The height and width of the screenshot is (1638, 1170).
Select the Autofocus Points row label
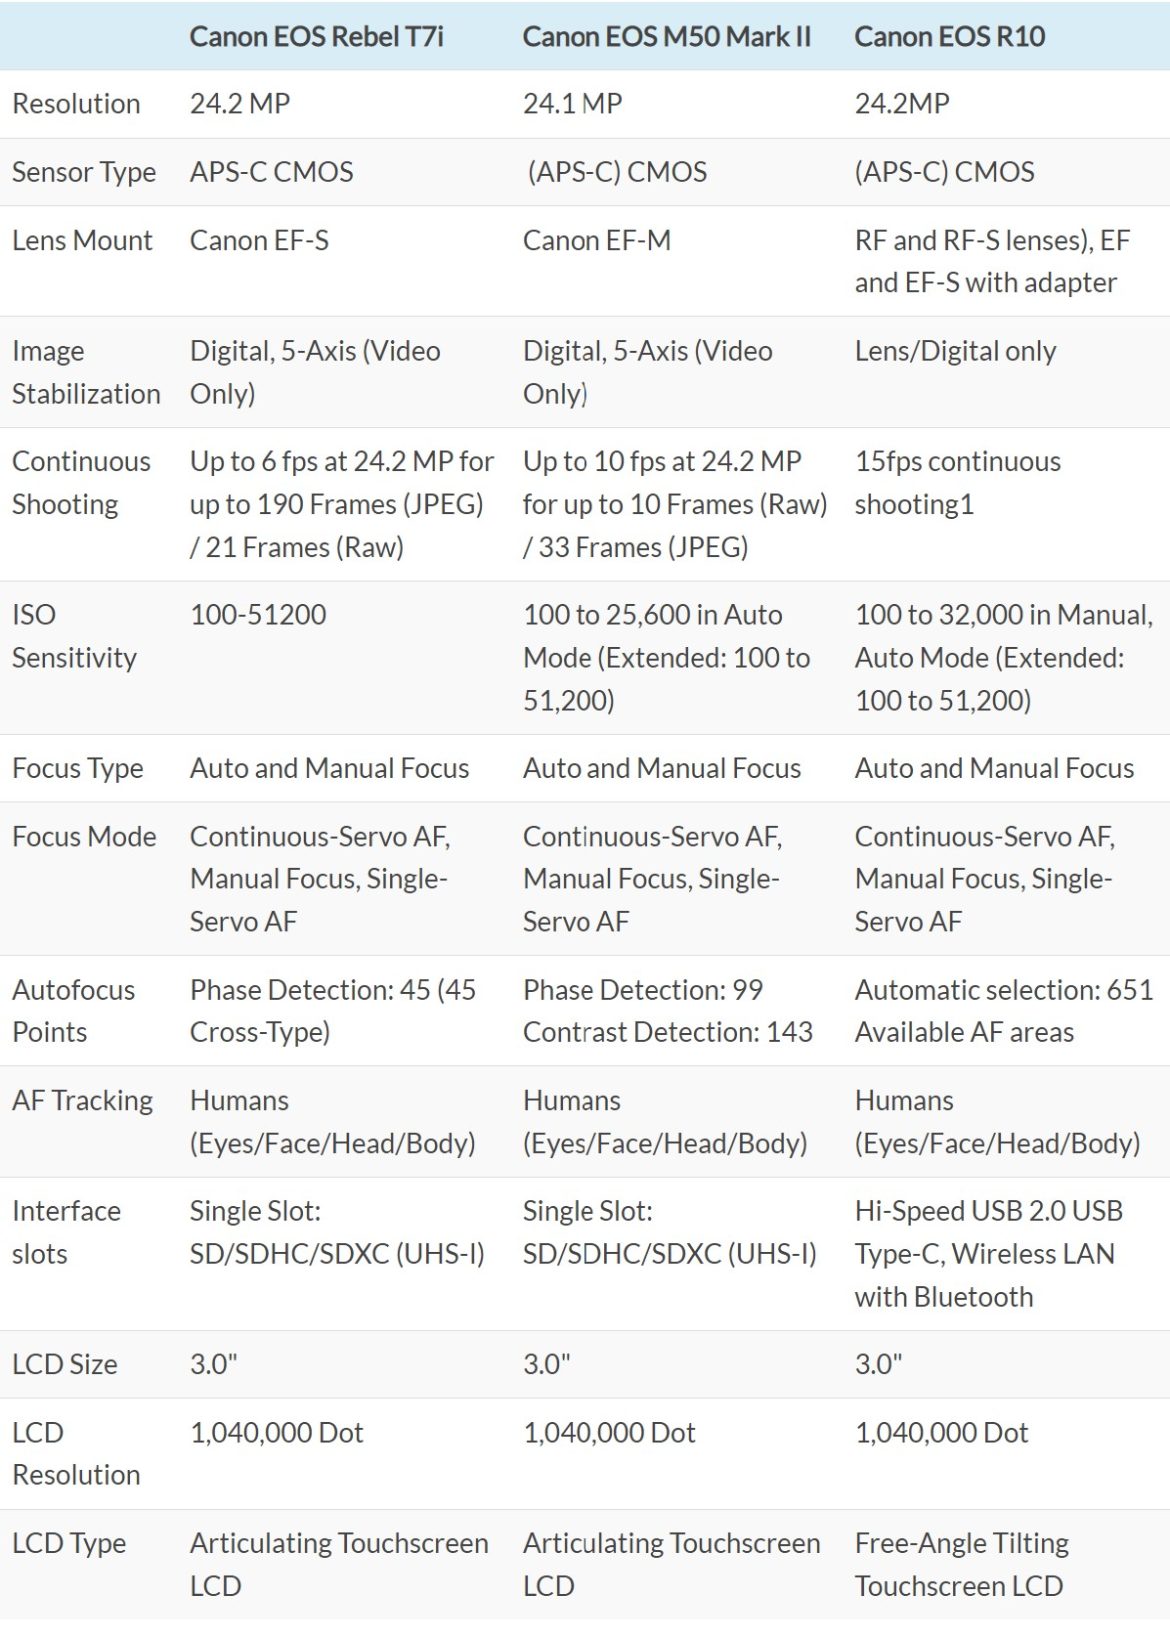[x=73, y=1011]
